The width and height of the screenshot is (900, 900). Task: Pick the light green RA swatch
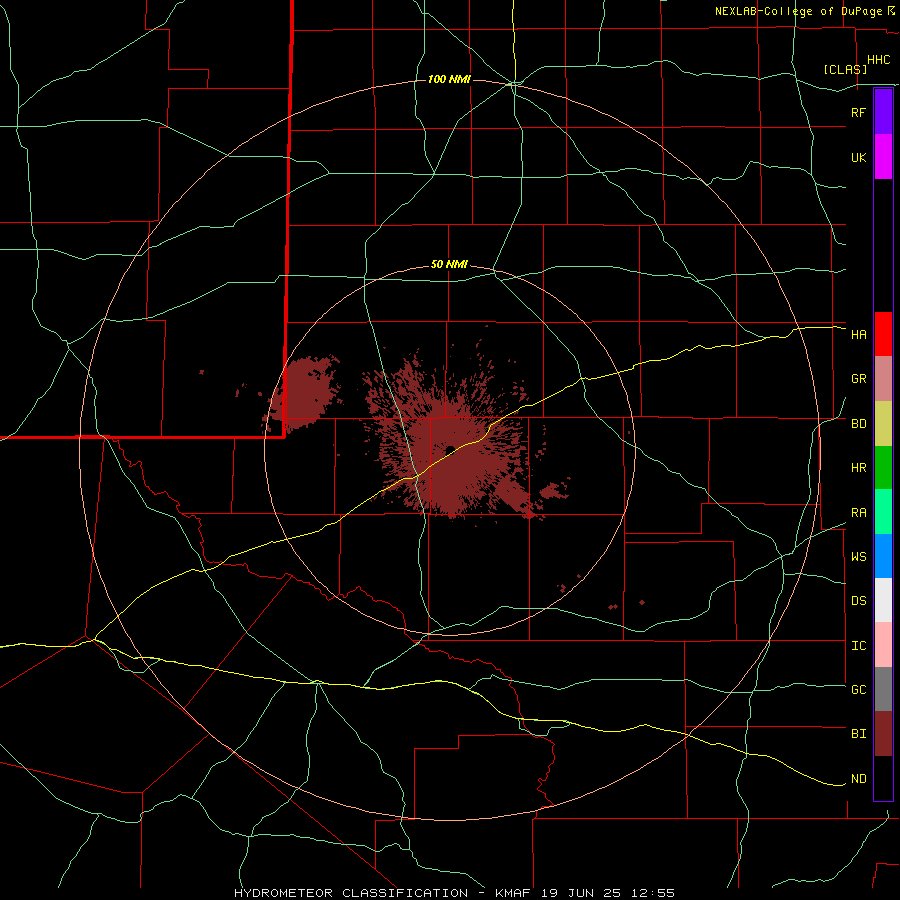click(883, 512)
